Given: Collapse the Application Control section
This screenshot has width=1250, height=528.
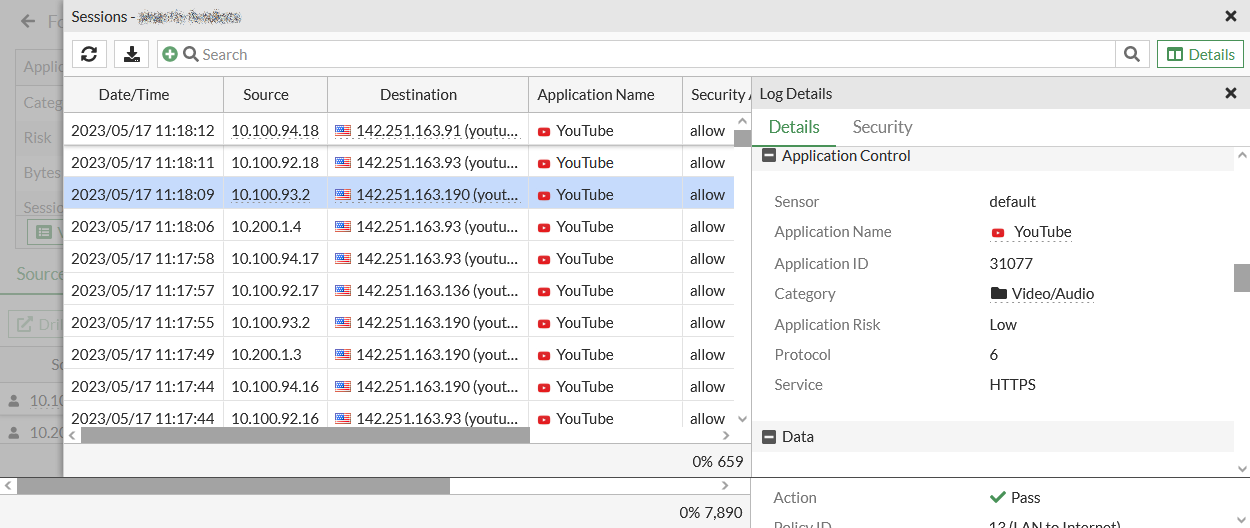Looking at the screenshot, I should (769, 156).
